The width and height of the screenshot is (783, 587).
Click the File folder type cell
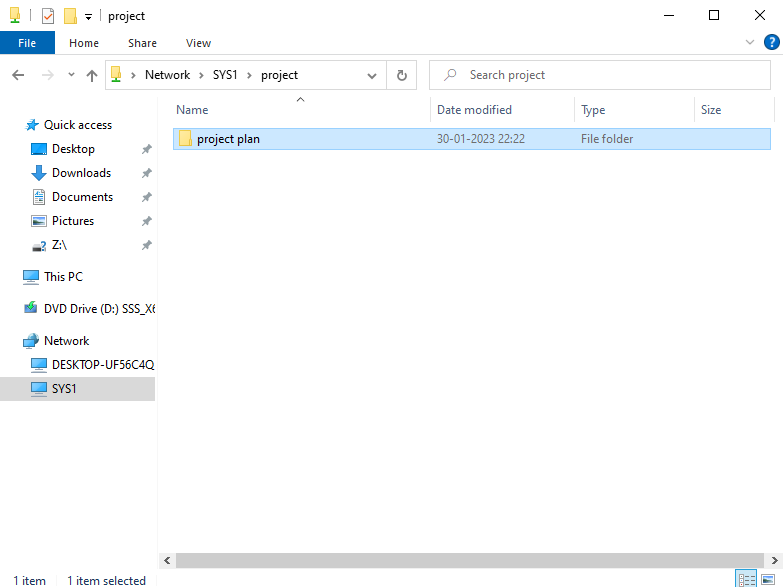tap(607, 139)
